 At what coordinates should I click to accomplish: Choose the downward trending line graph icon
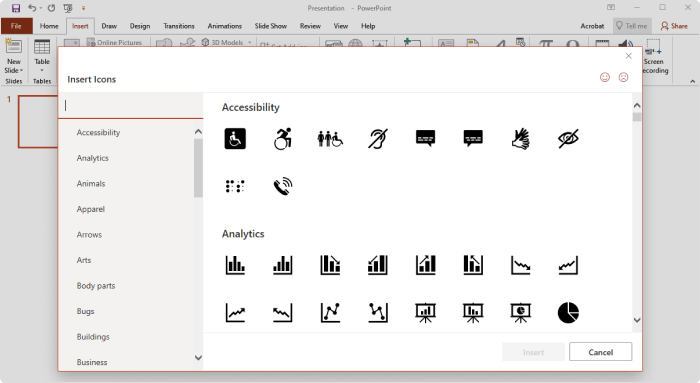coord(521,265)
